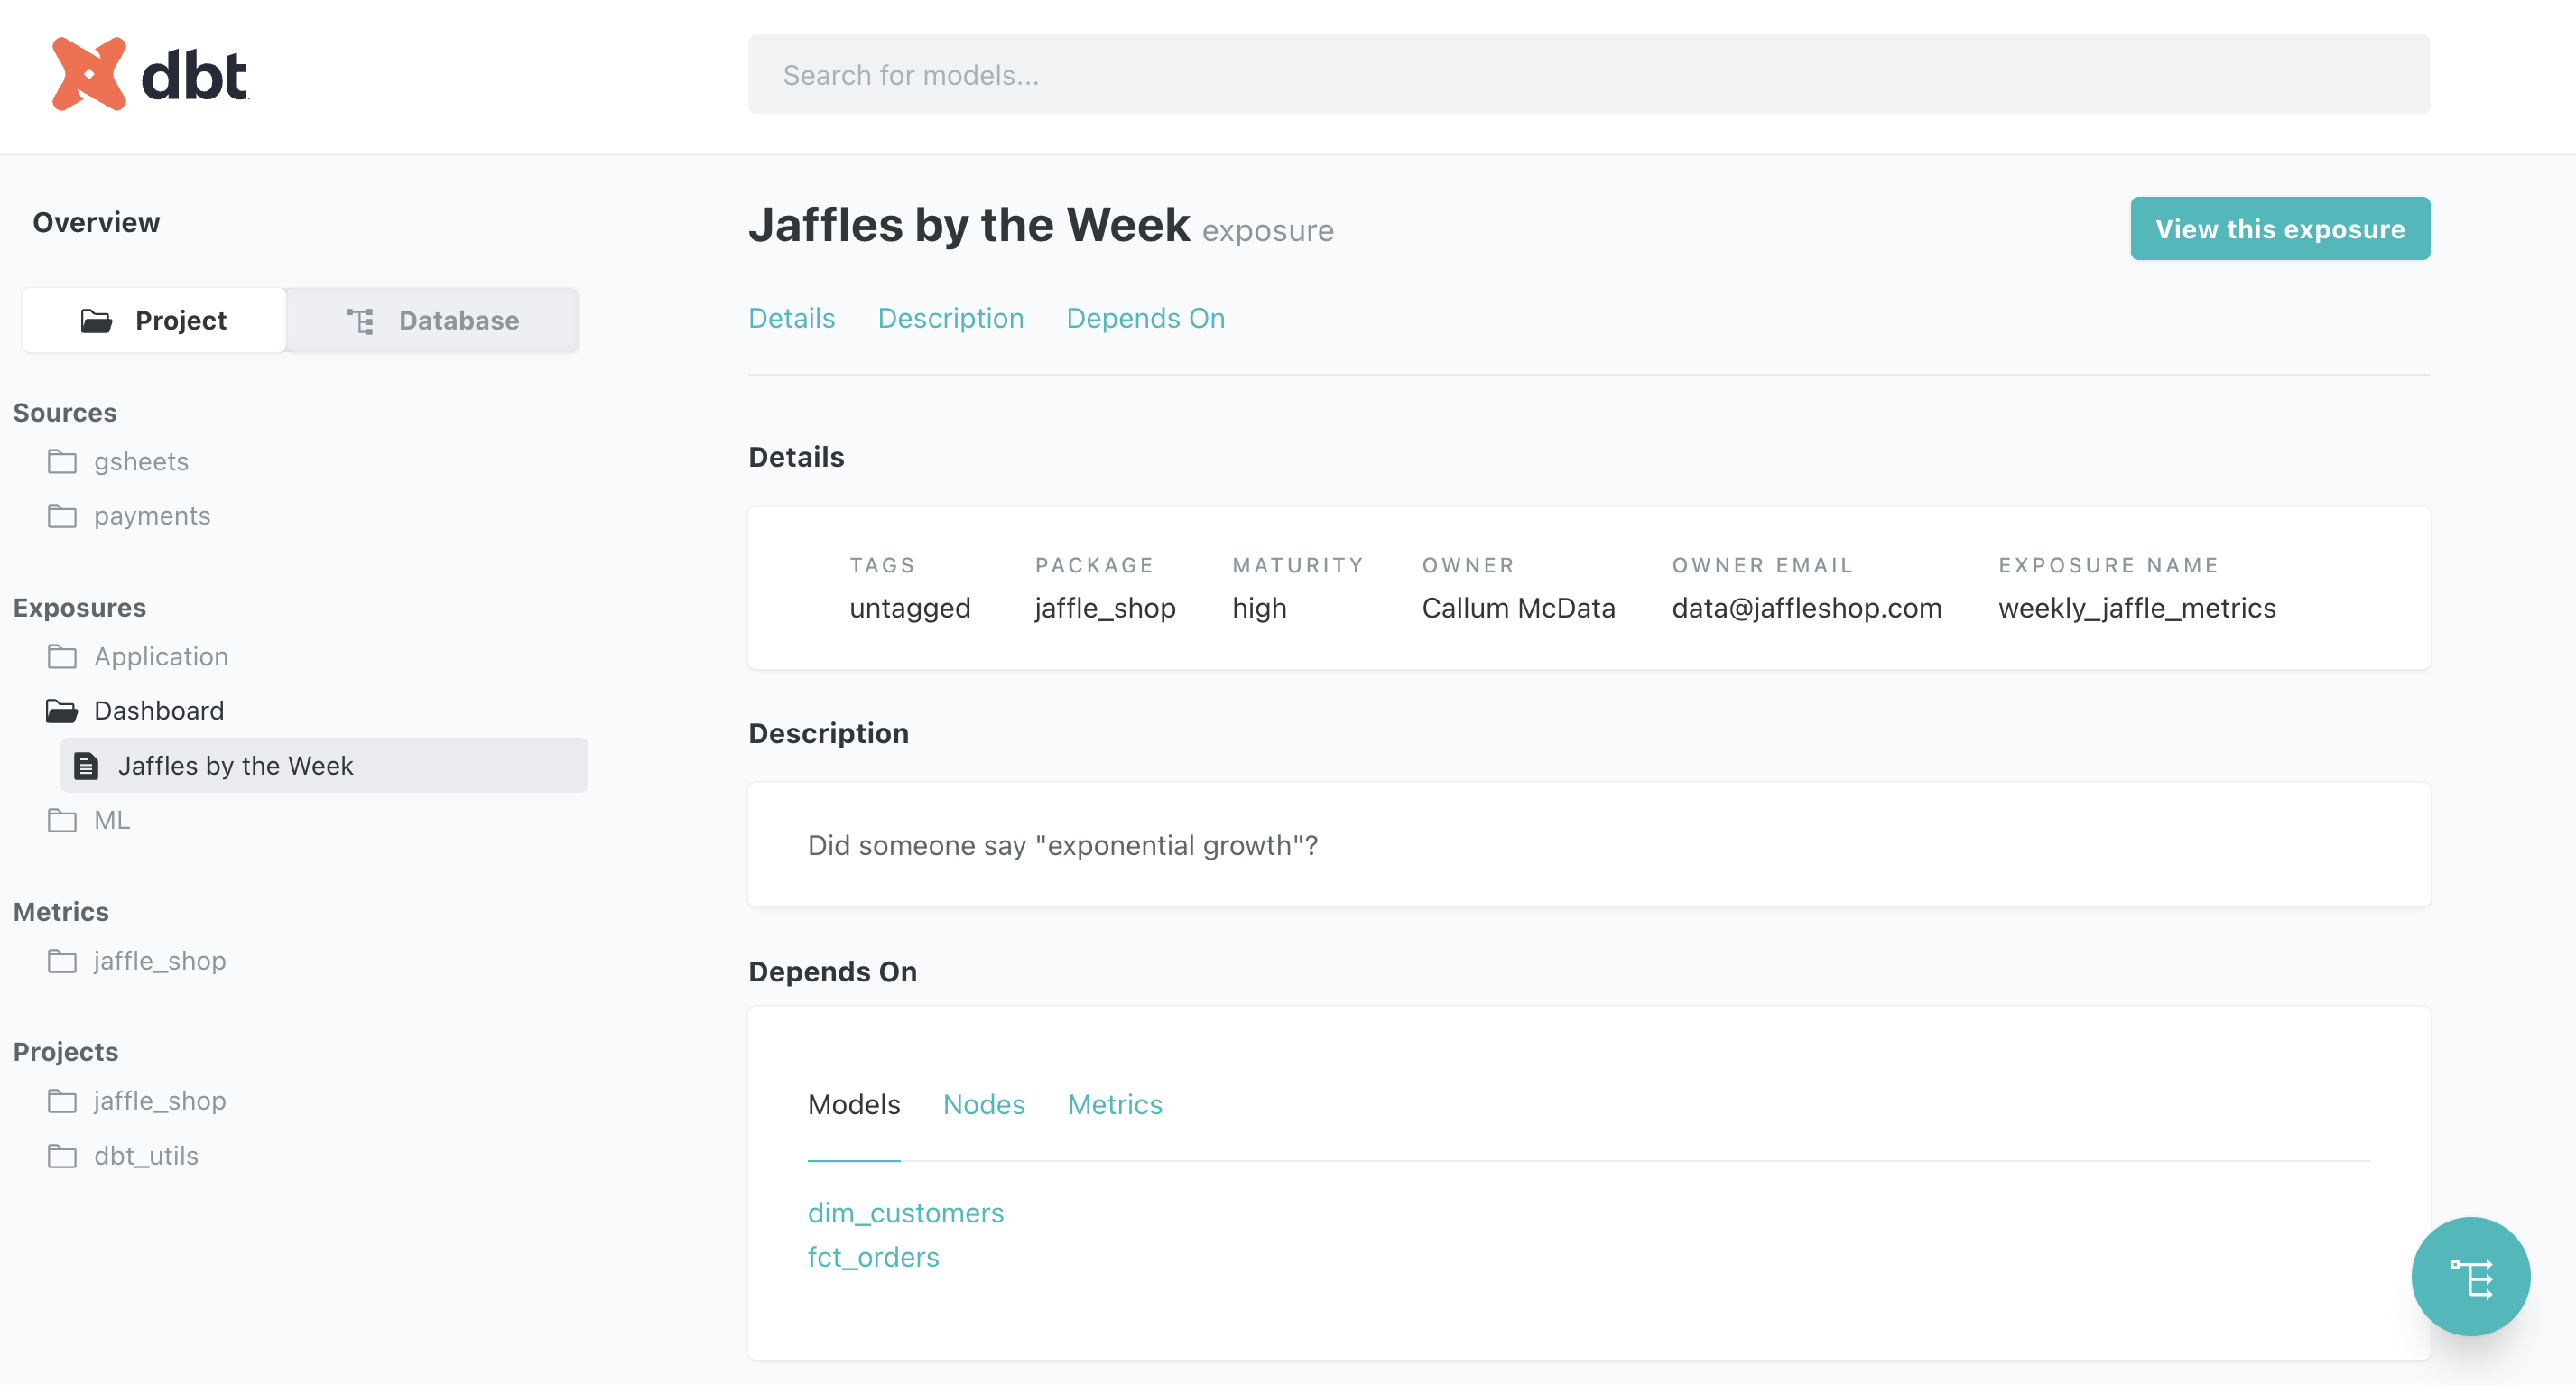The image size is (2576, 1385).
Task: Expand the jaffle_shop folder under Metrics
Action: 160,961
